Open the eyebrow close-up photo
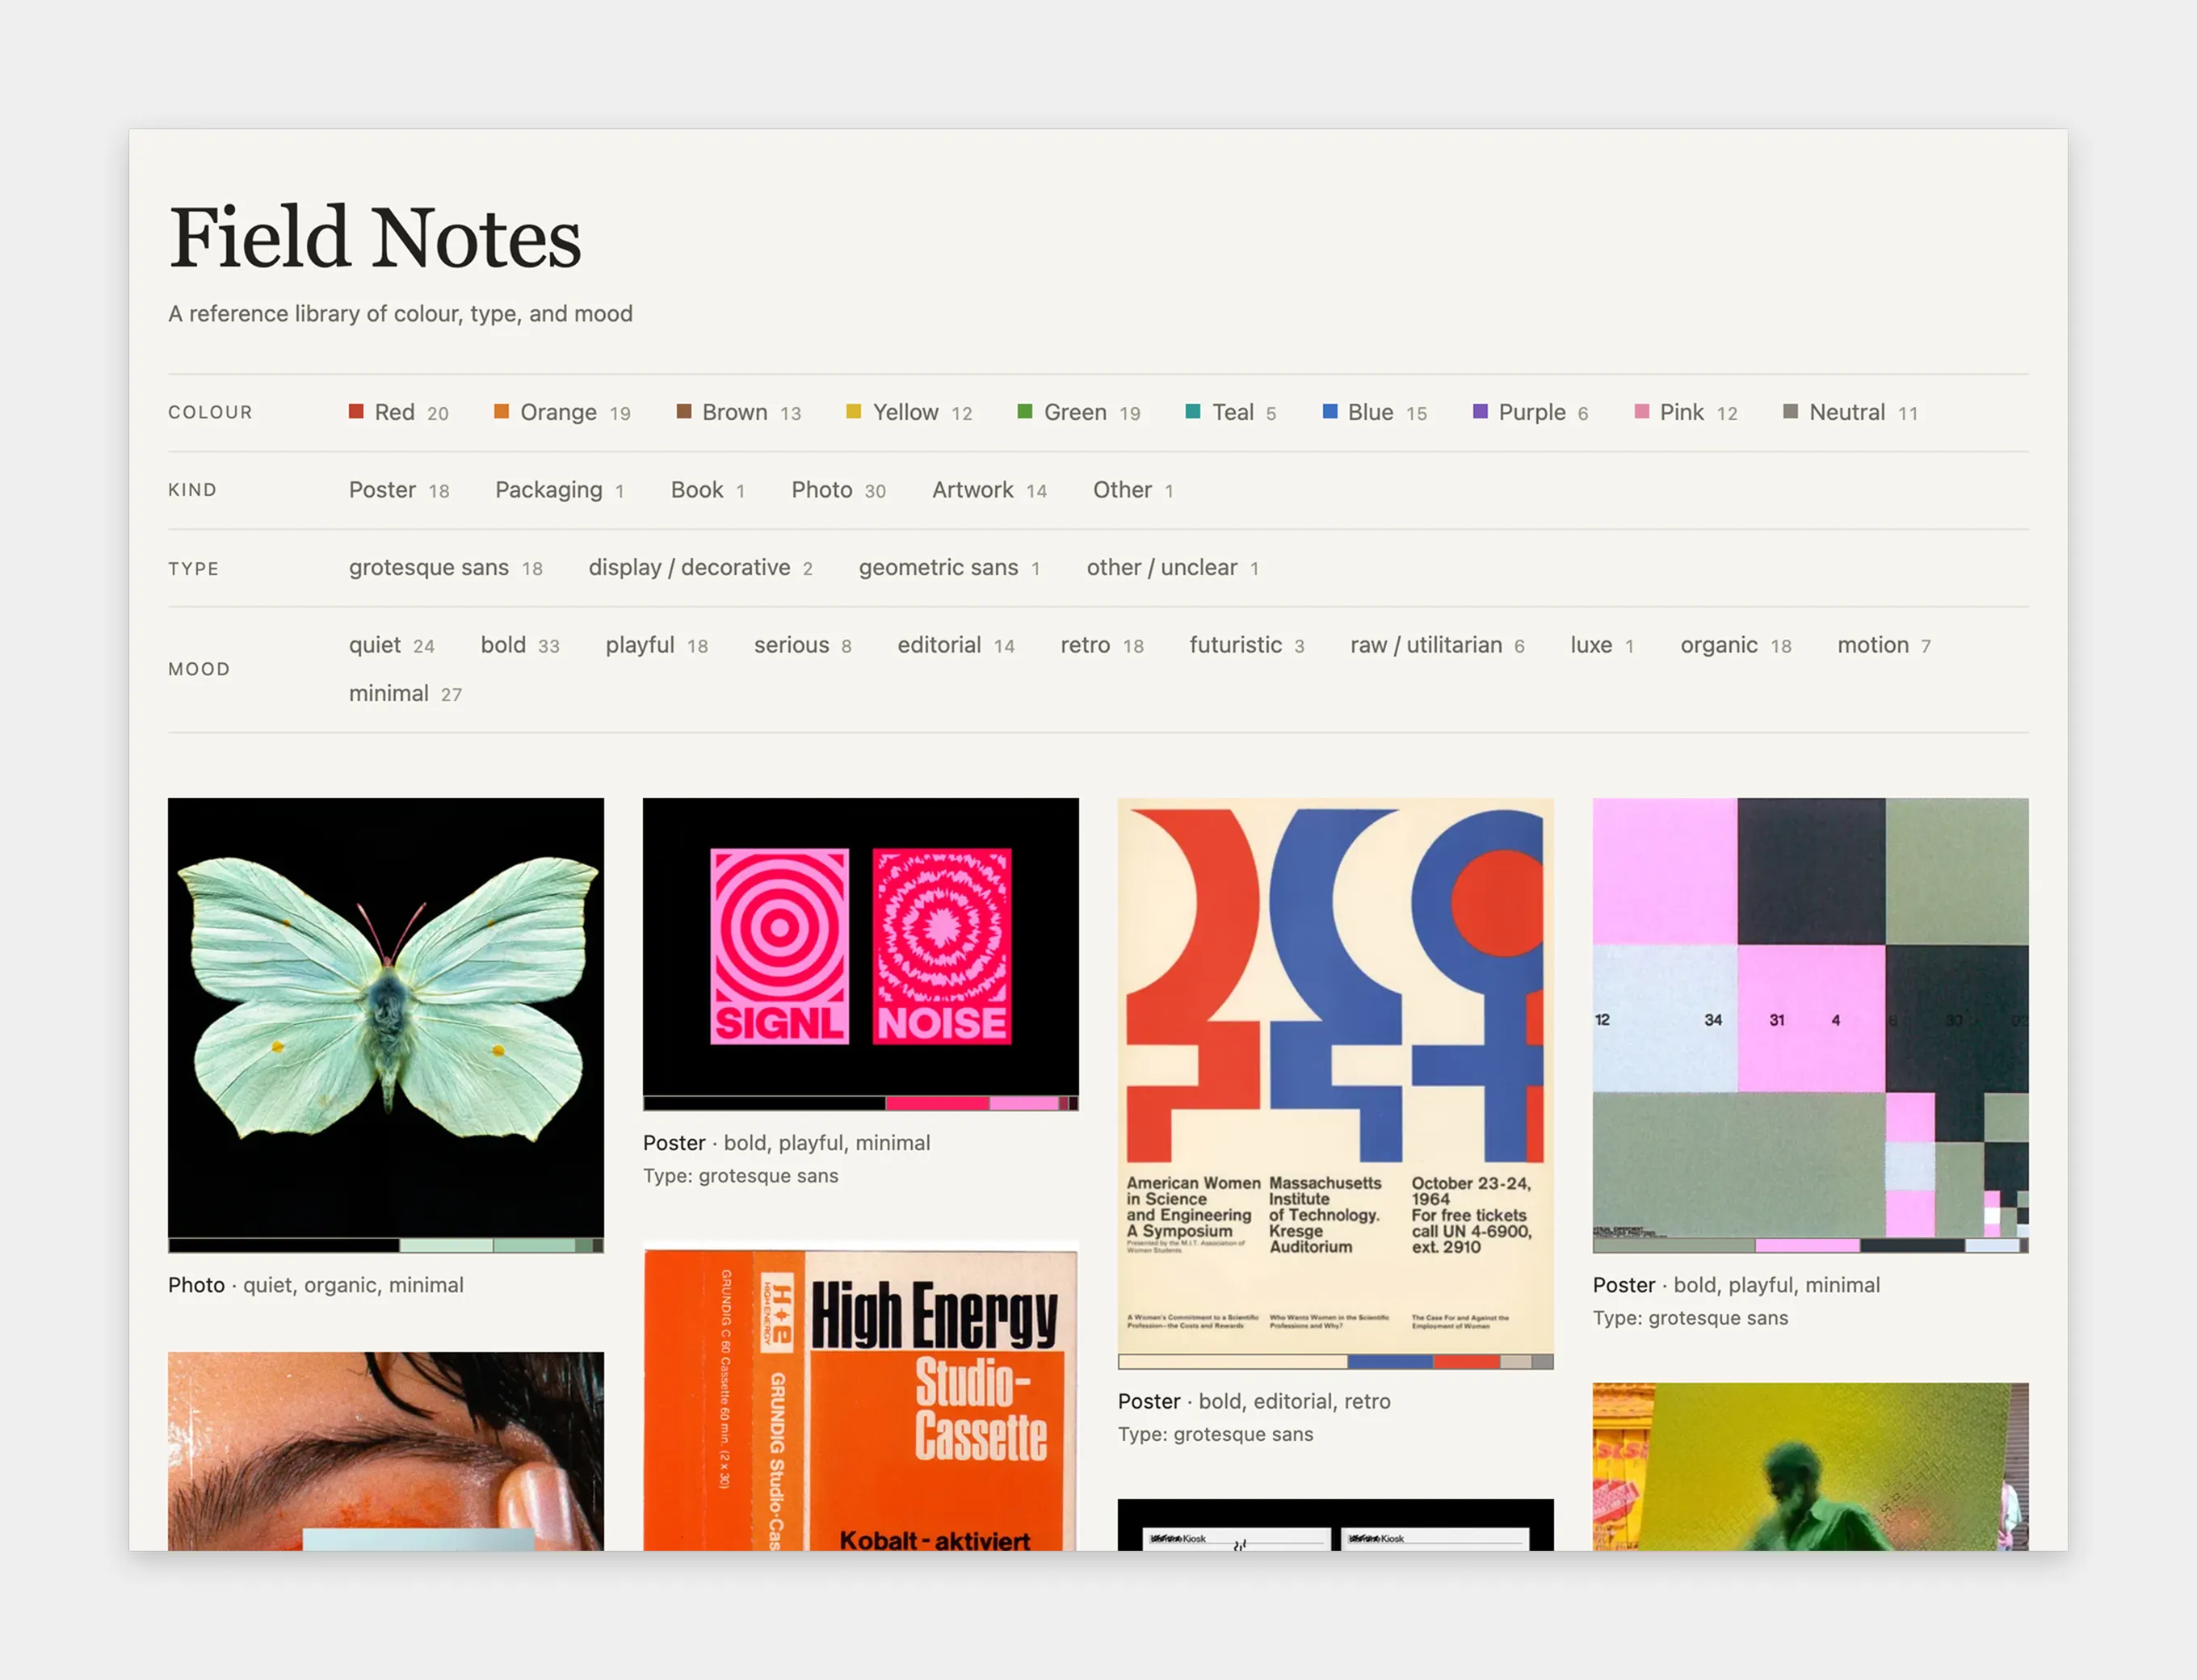The image size is (2197, 1680). click(x=386, y=1451)
